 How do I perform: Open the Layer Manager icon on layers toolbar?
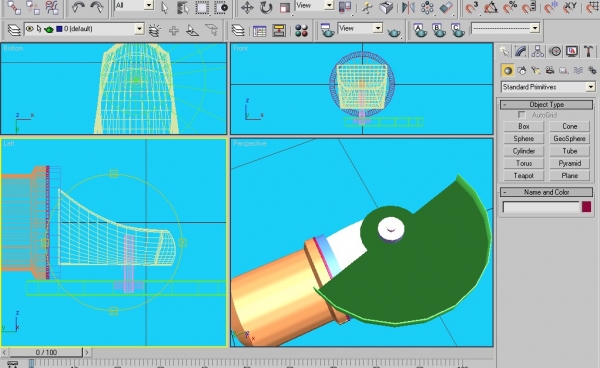click(14, 30)
